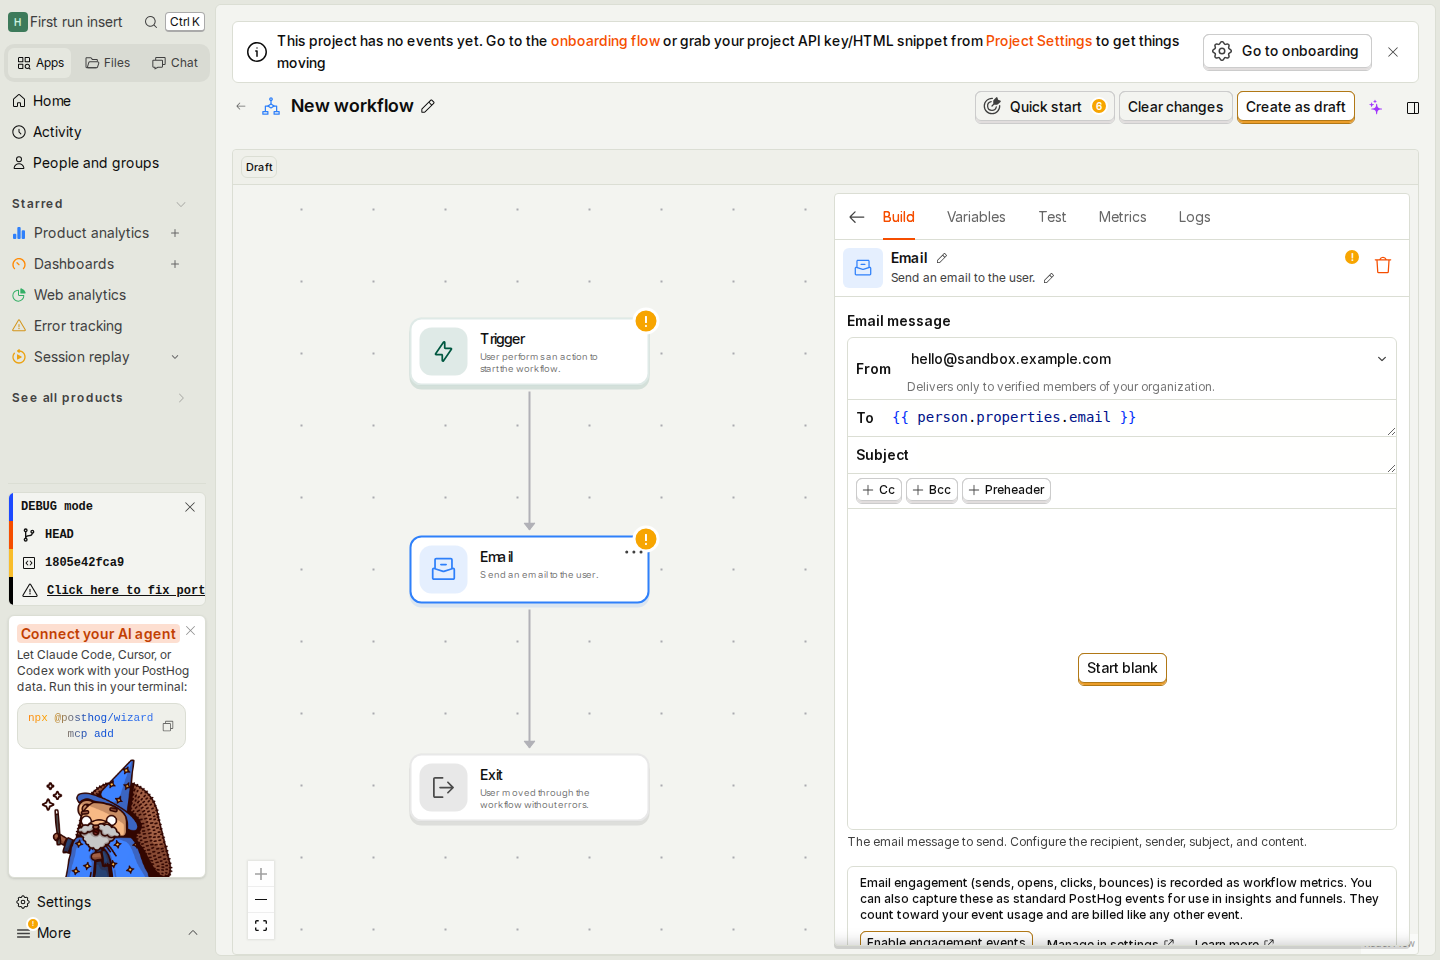Image resolution: width=1440 pixels, height=960 pixels.
Task: Zoom out on the workflow canvas
Action: point(261,900)
